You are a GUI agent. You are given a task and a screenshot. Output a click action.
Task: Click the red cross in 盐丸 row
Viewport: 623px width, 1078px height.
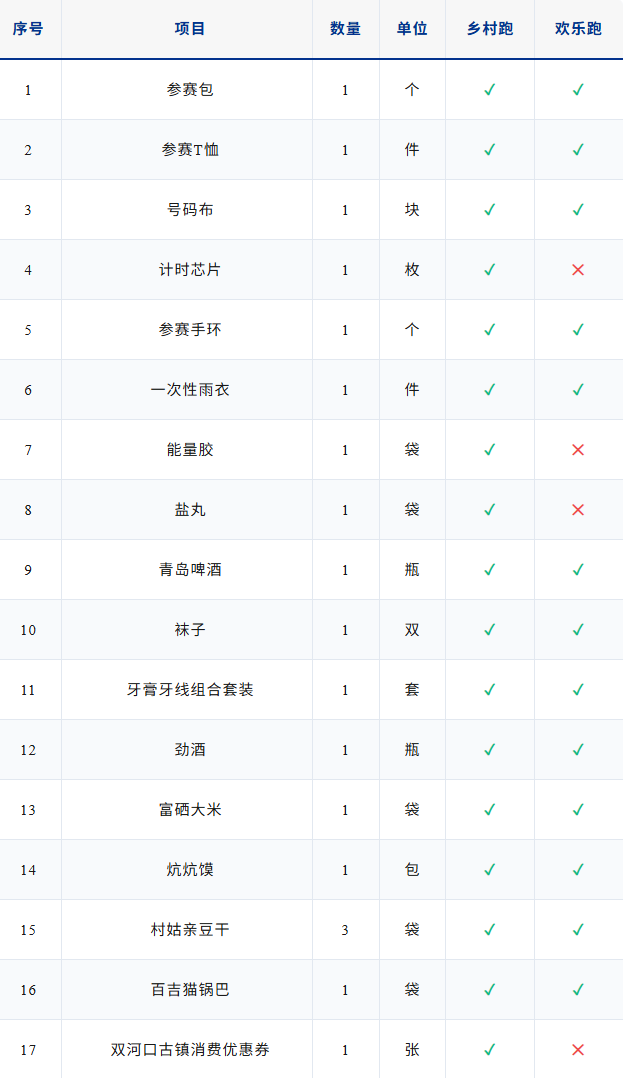(x=578, y=510)
